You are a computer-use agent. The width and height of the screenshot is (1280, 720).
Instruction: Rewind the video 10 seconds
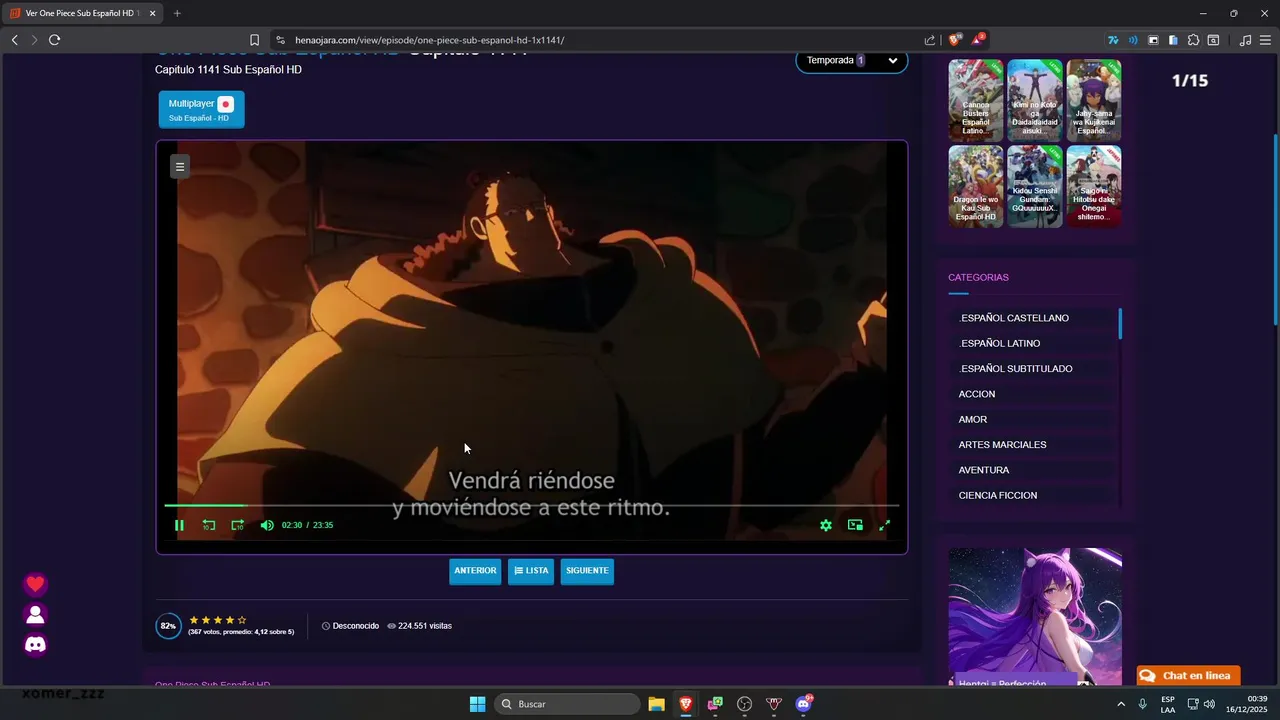(208, 525)
